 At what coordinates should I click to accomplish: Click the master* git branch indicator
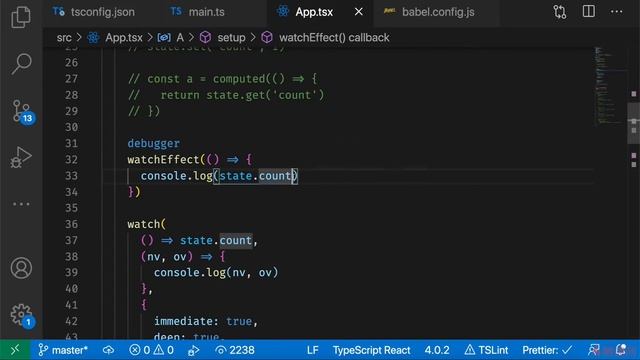pyautogui.click(x=63, y=350)
